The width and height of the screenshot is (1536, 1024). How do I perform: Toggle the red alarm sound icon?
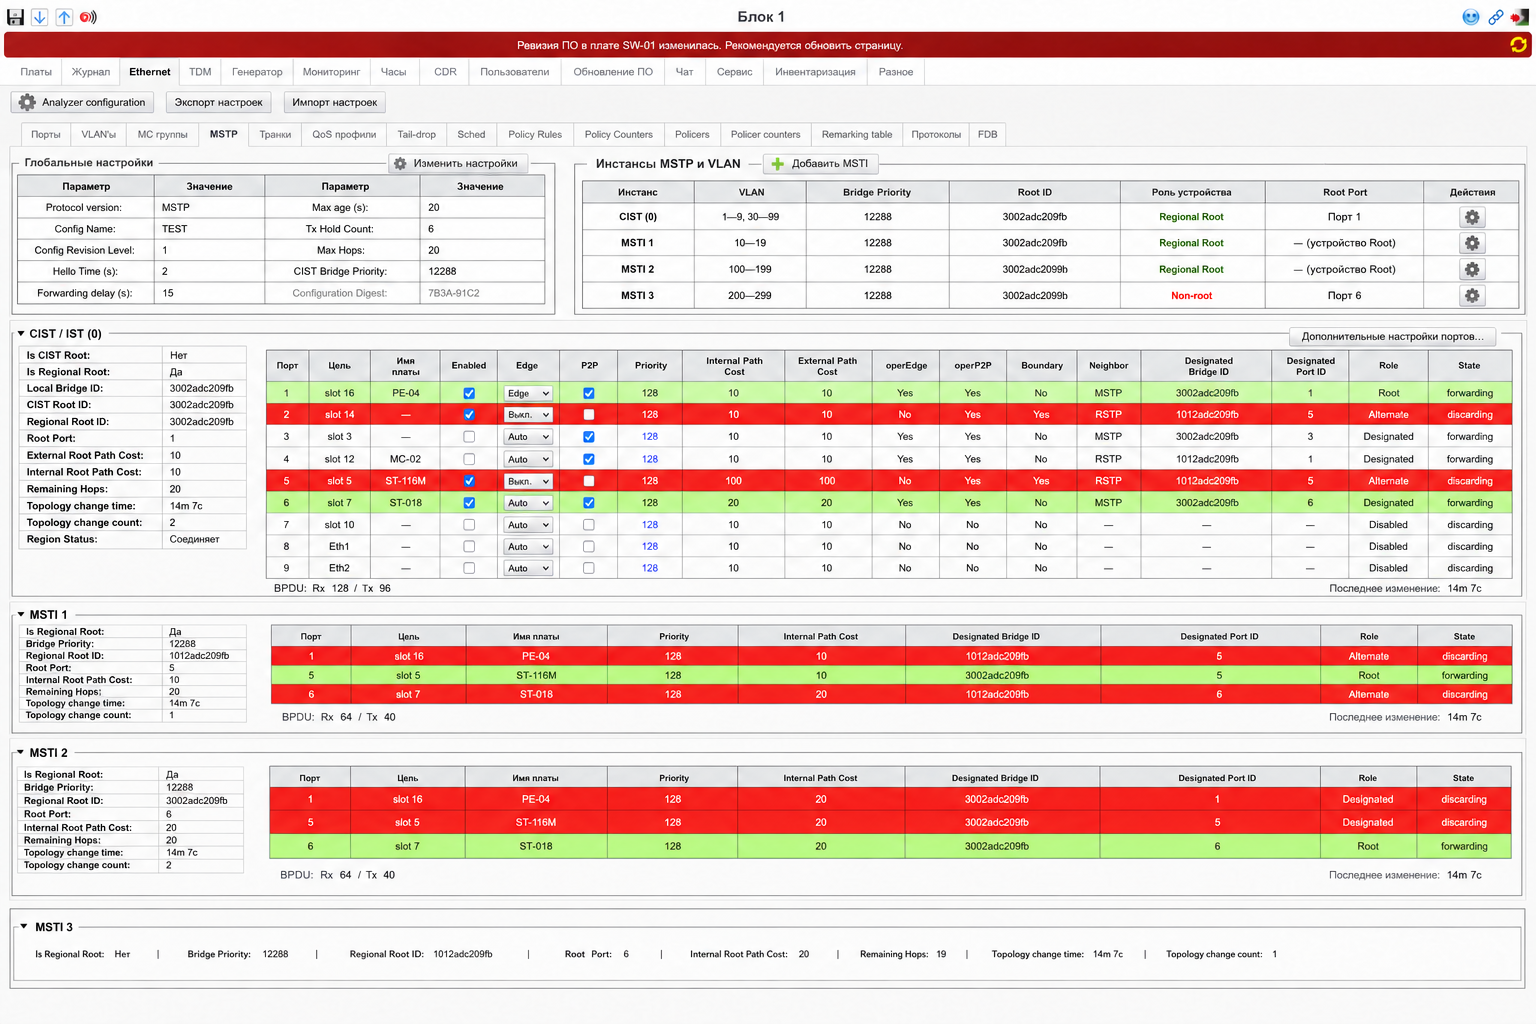coord(89,17)
